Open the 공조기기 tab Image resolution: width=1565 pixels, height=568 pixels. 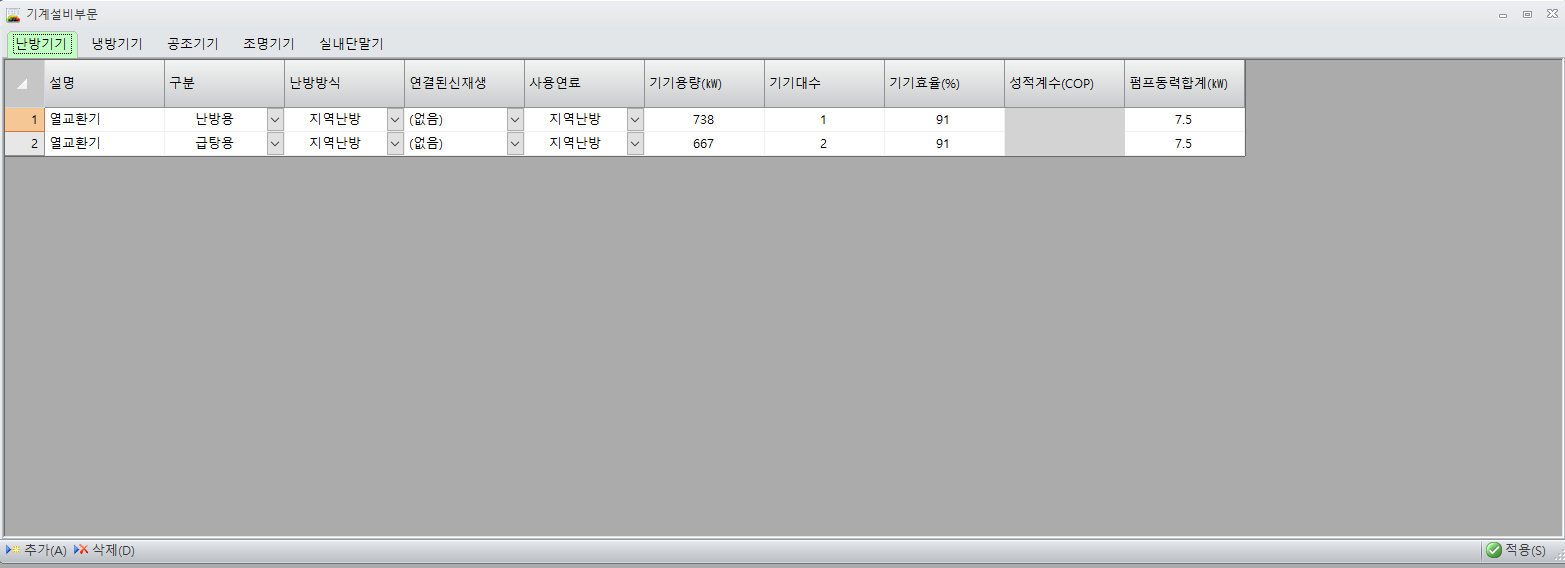[x=193, y=44]
